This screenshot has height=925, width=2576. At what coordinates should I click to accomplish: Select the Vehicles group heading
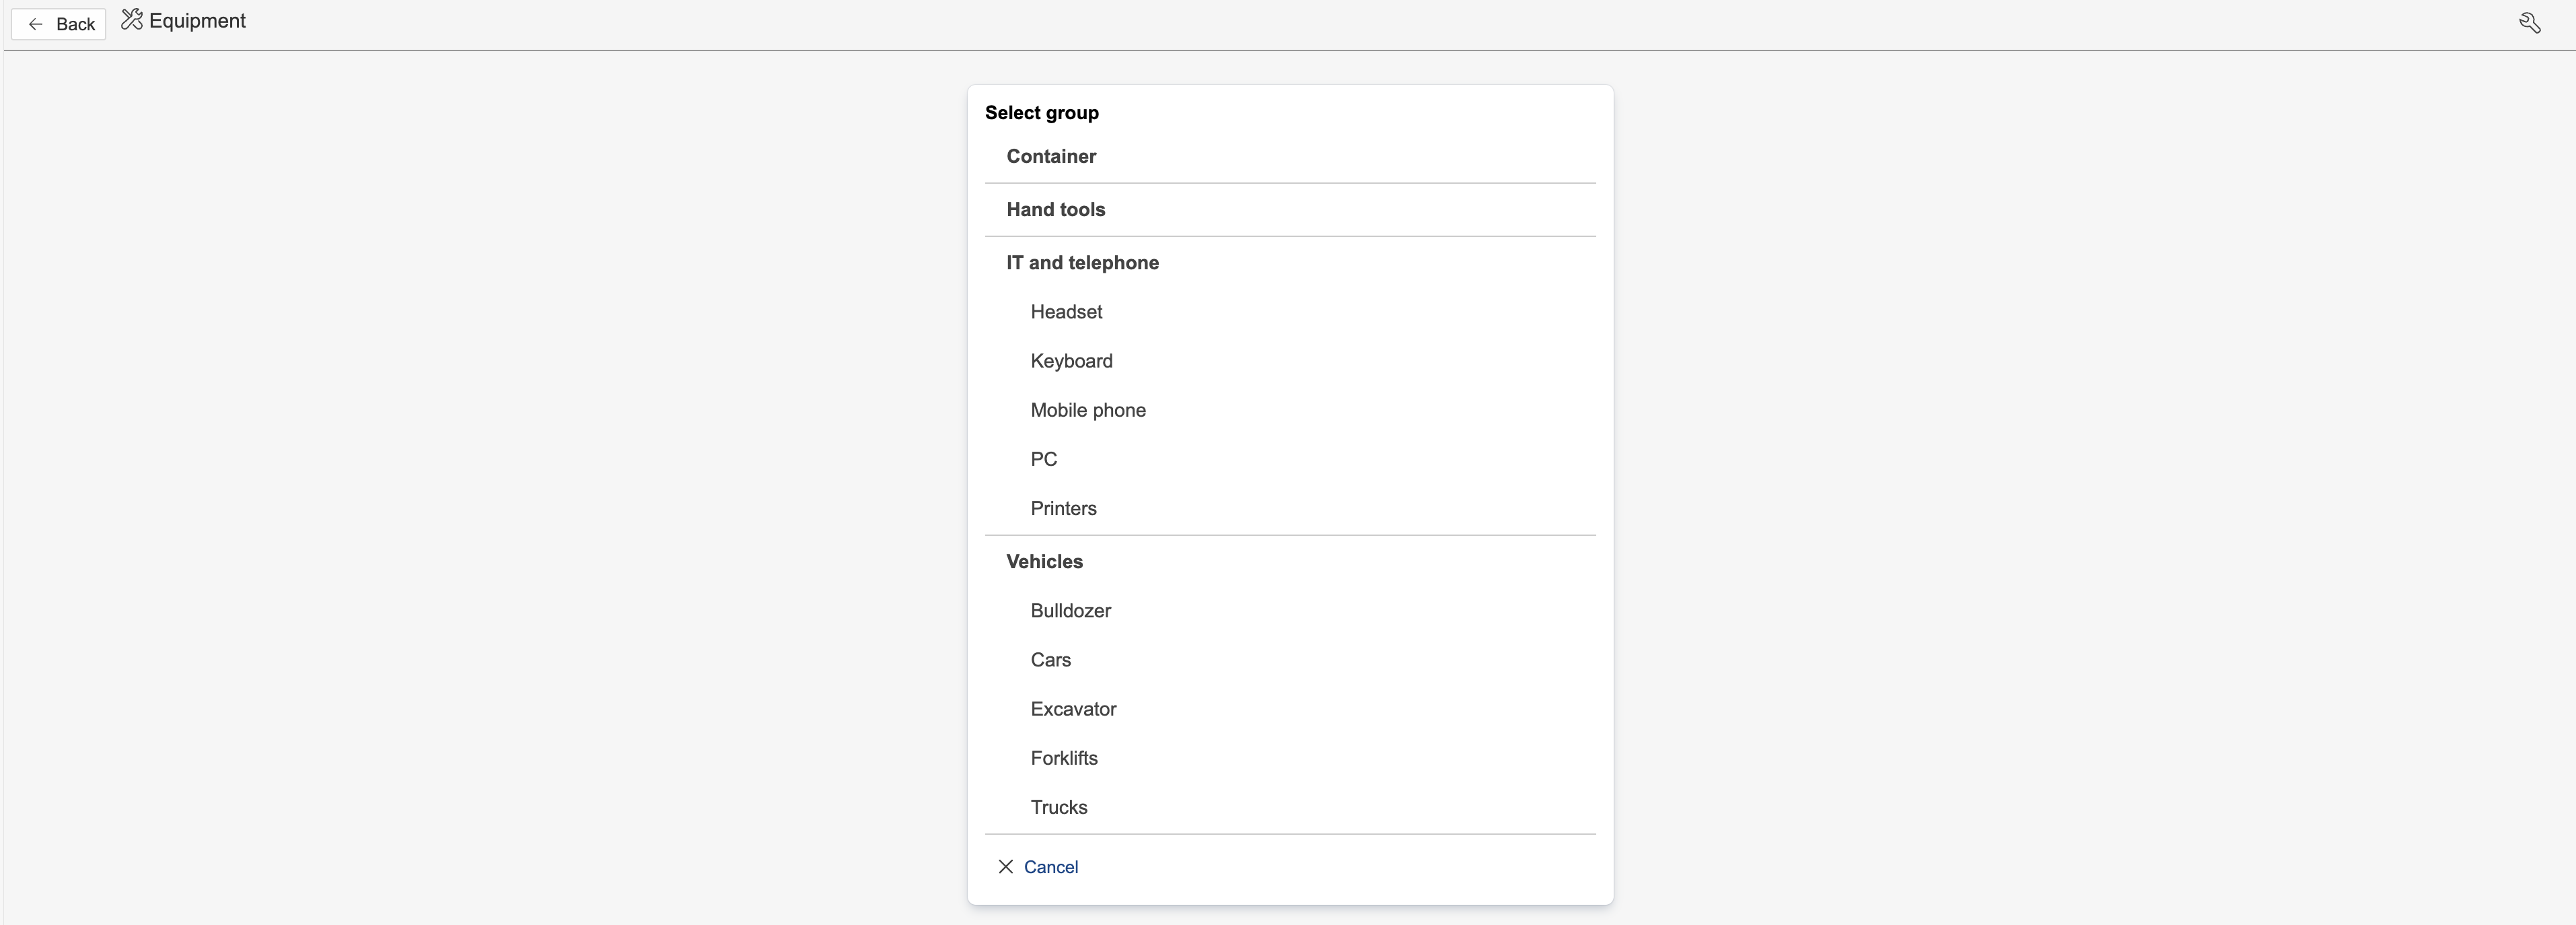coord(1044,562)
